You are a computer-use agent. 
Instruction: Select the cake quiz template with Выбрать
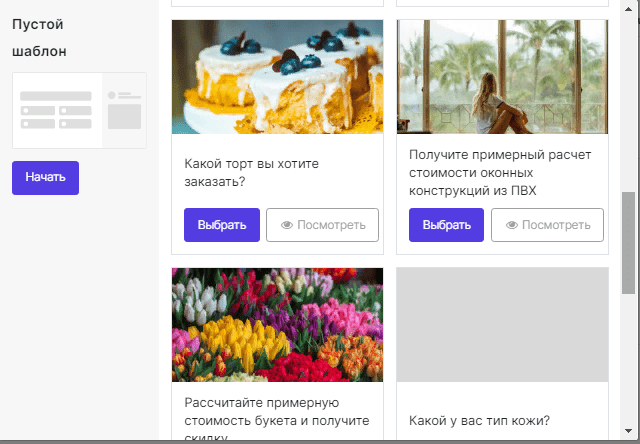point(222,225)
